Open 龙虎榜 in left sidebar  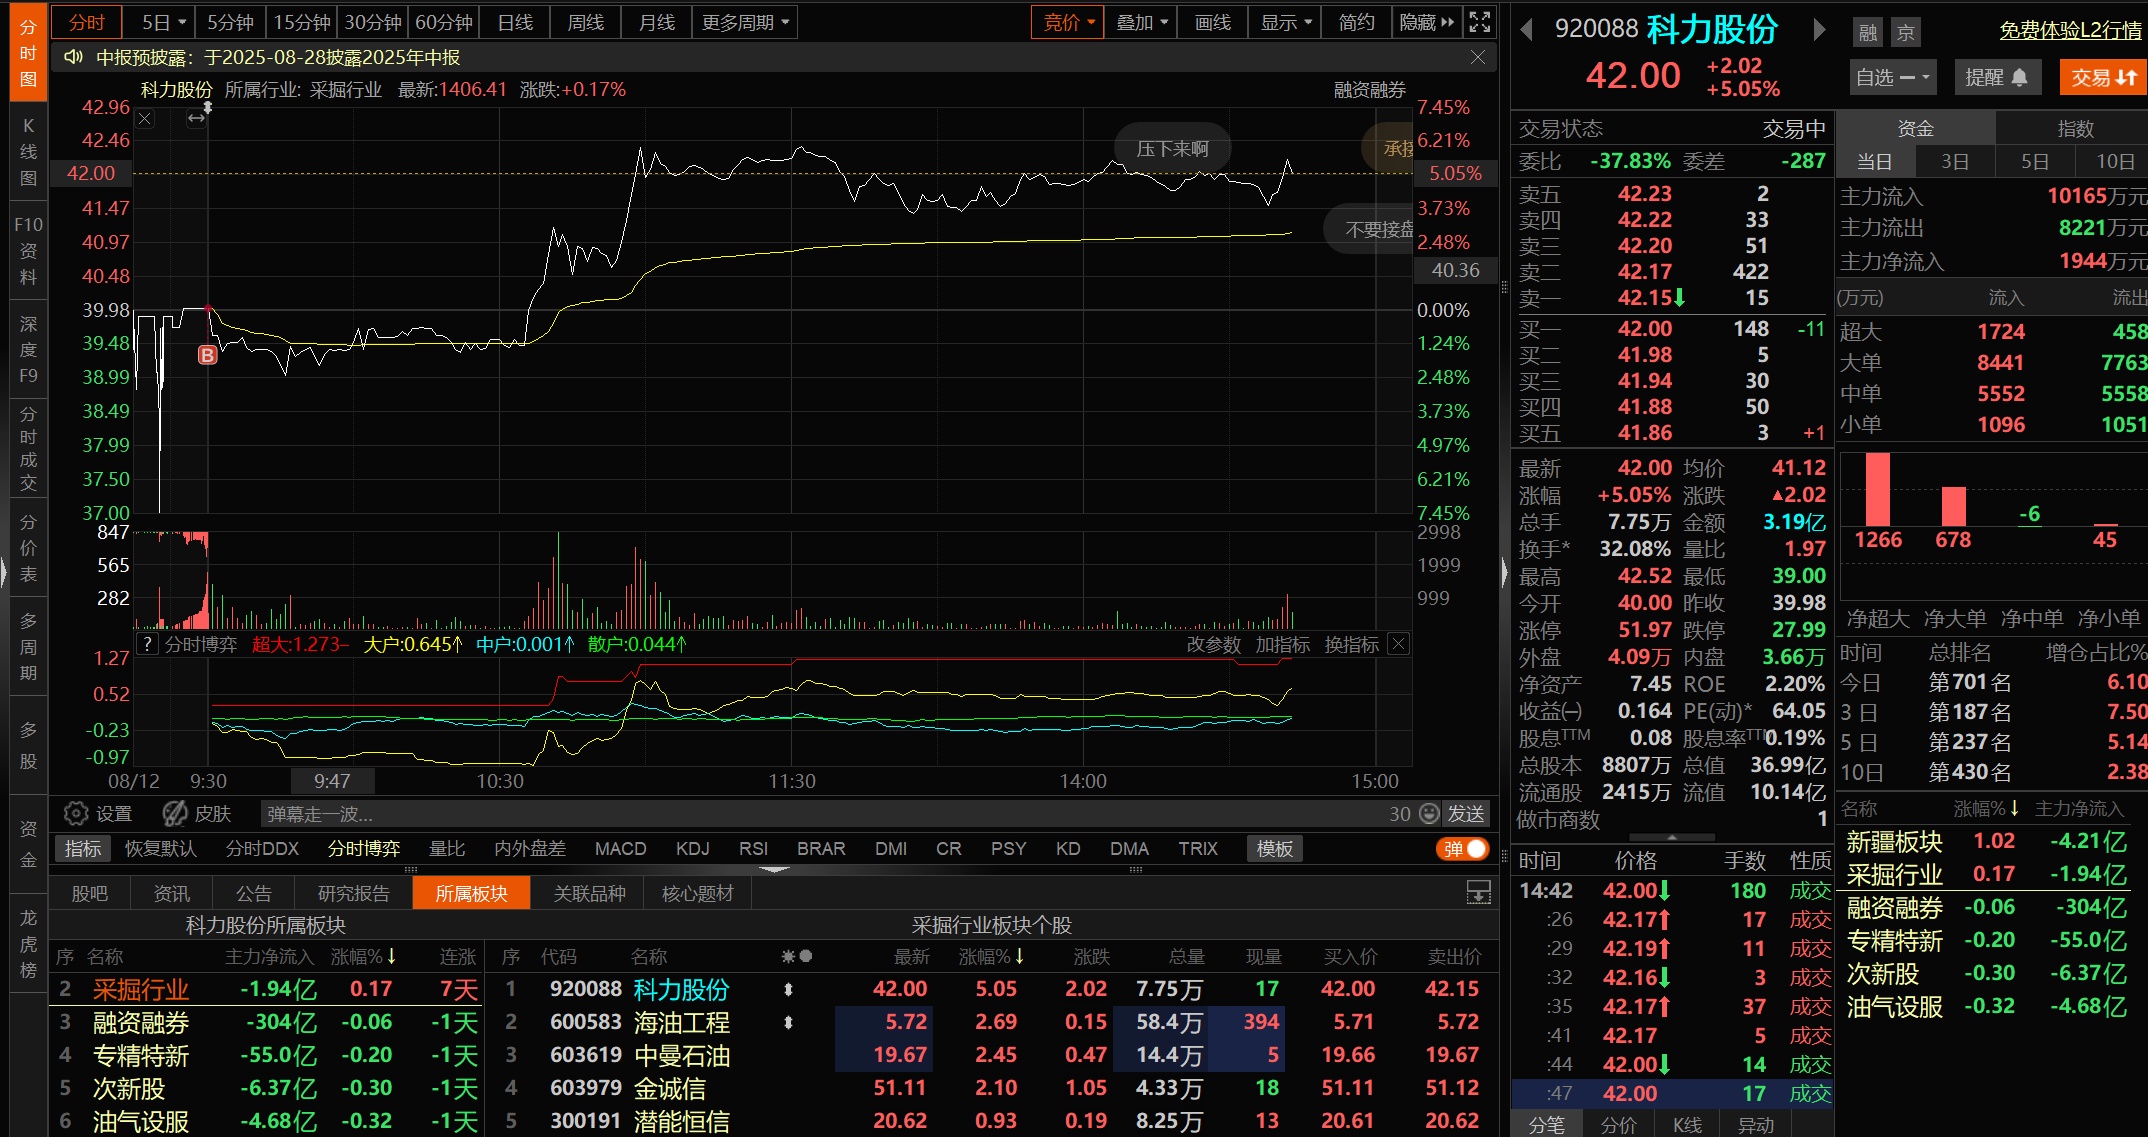(28, 943)
